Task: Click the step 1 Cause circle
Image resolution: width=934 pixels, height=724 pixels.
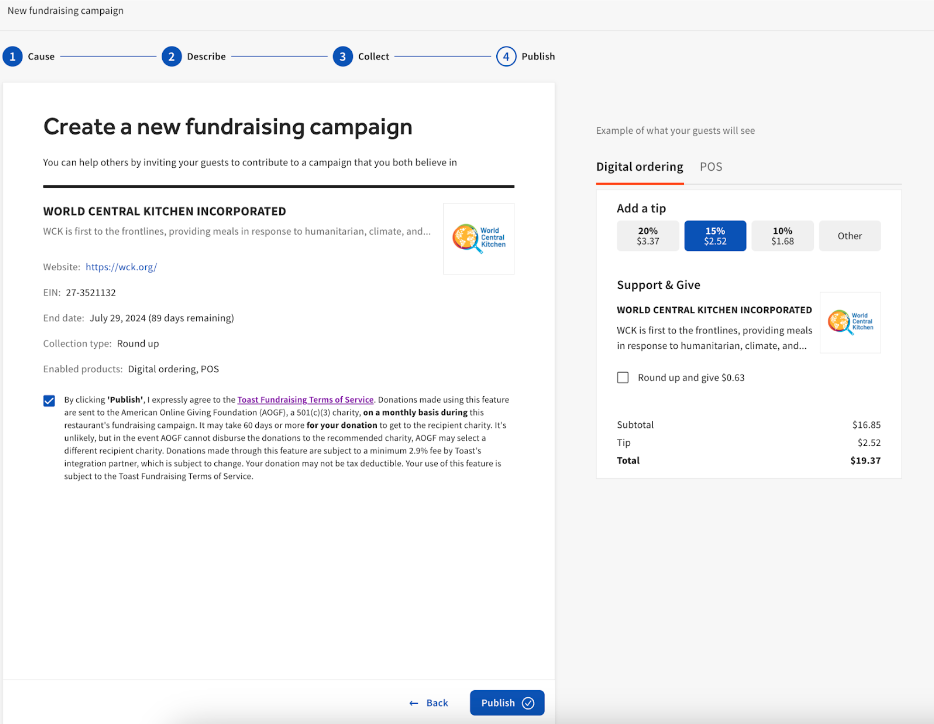Action: click(13, 57)
